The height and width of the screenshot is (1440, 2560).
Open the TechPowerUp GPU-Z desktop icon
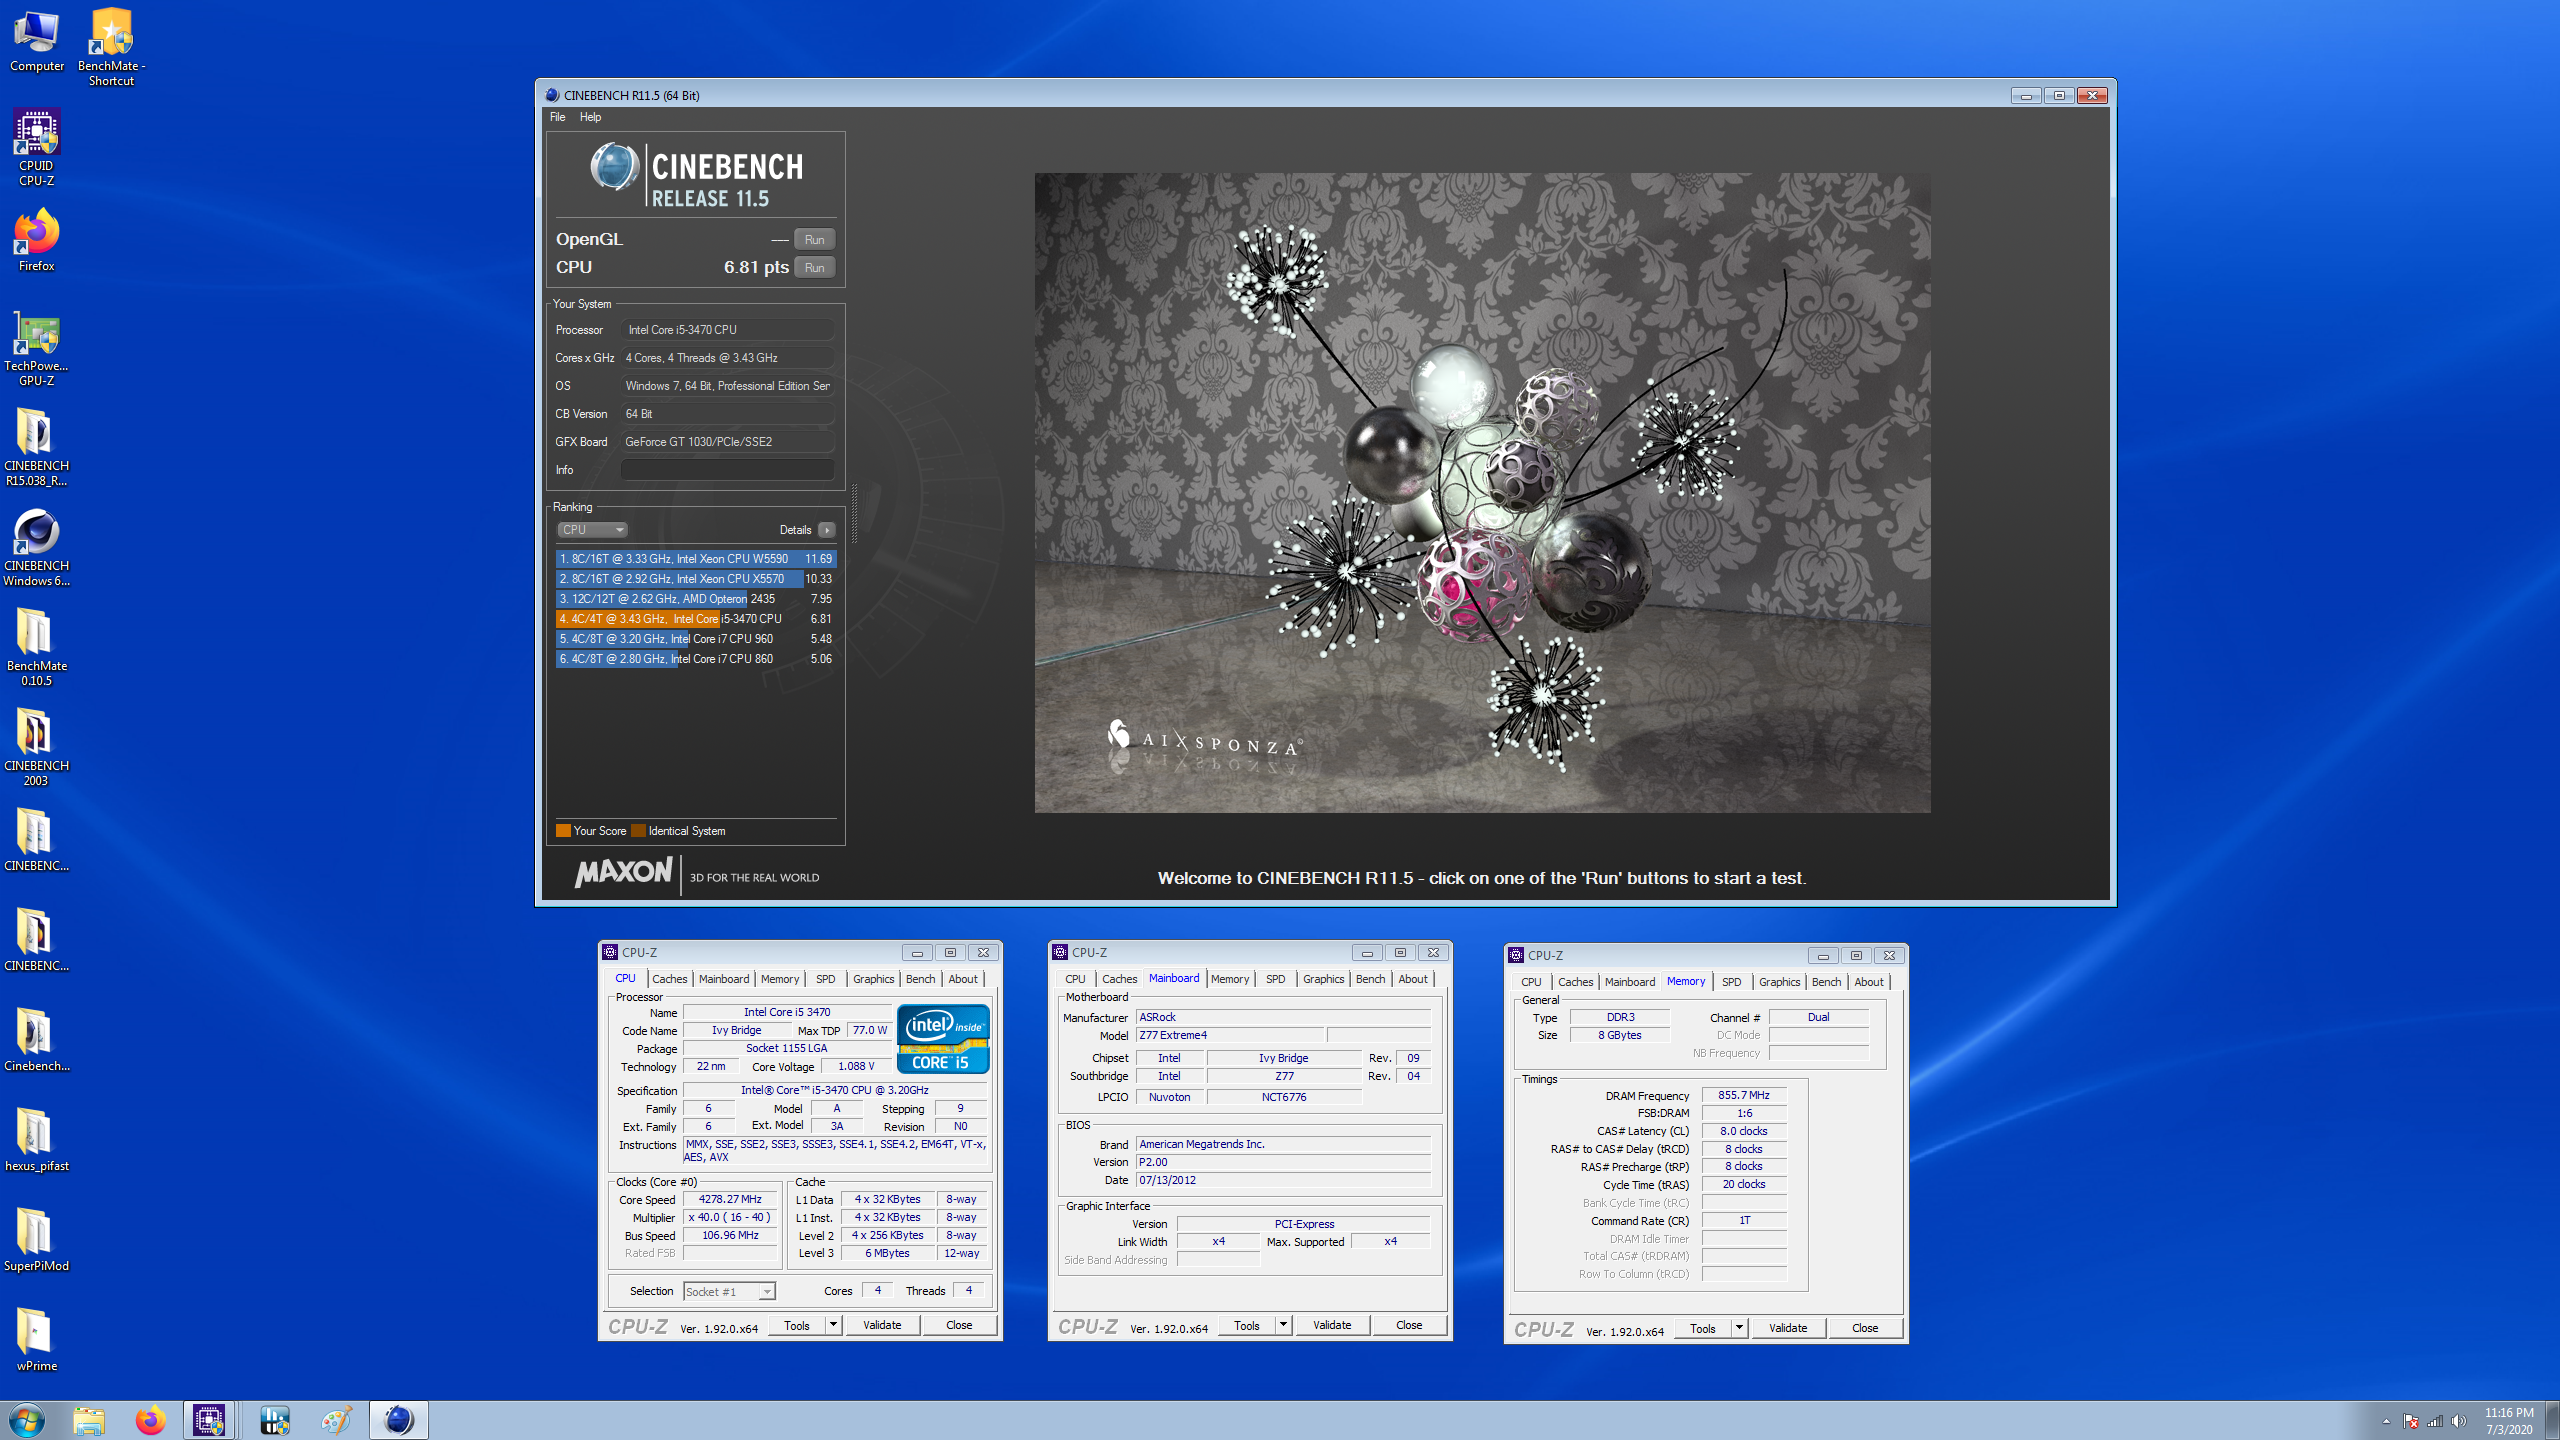[37, 347]
